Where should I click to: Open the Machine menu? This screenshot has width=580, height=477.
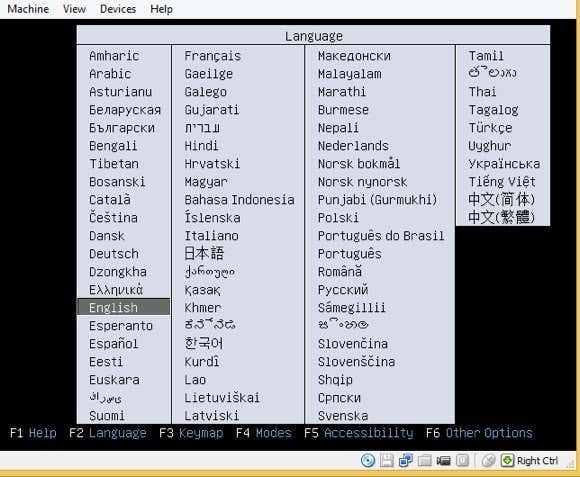pos(28,9)
